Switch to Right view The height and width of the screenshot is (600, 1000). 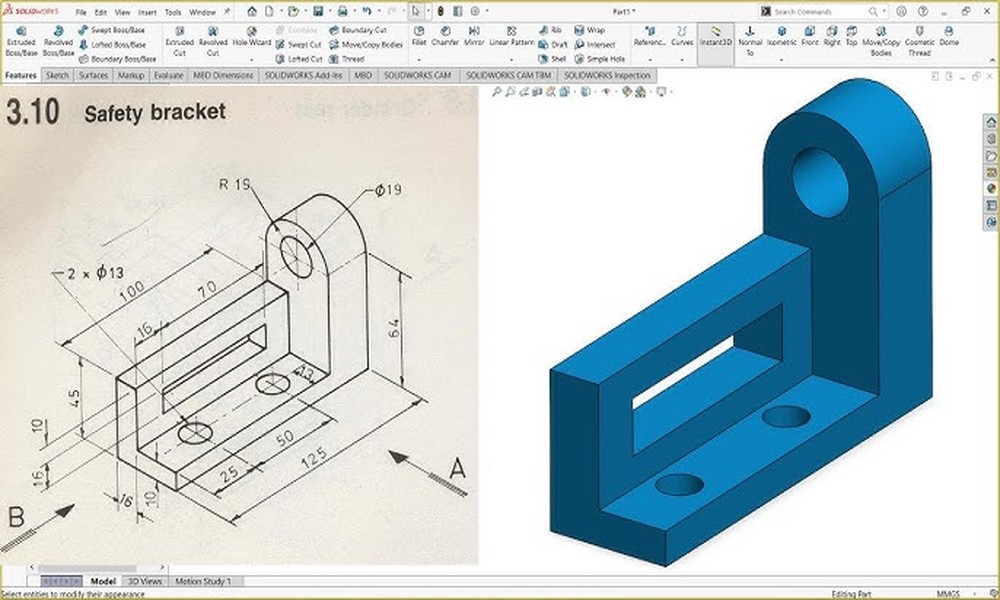[x=832, y=36]
